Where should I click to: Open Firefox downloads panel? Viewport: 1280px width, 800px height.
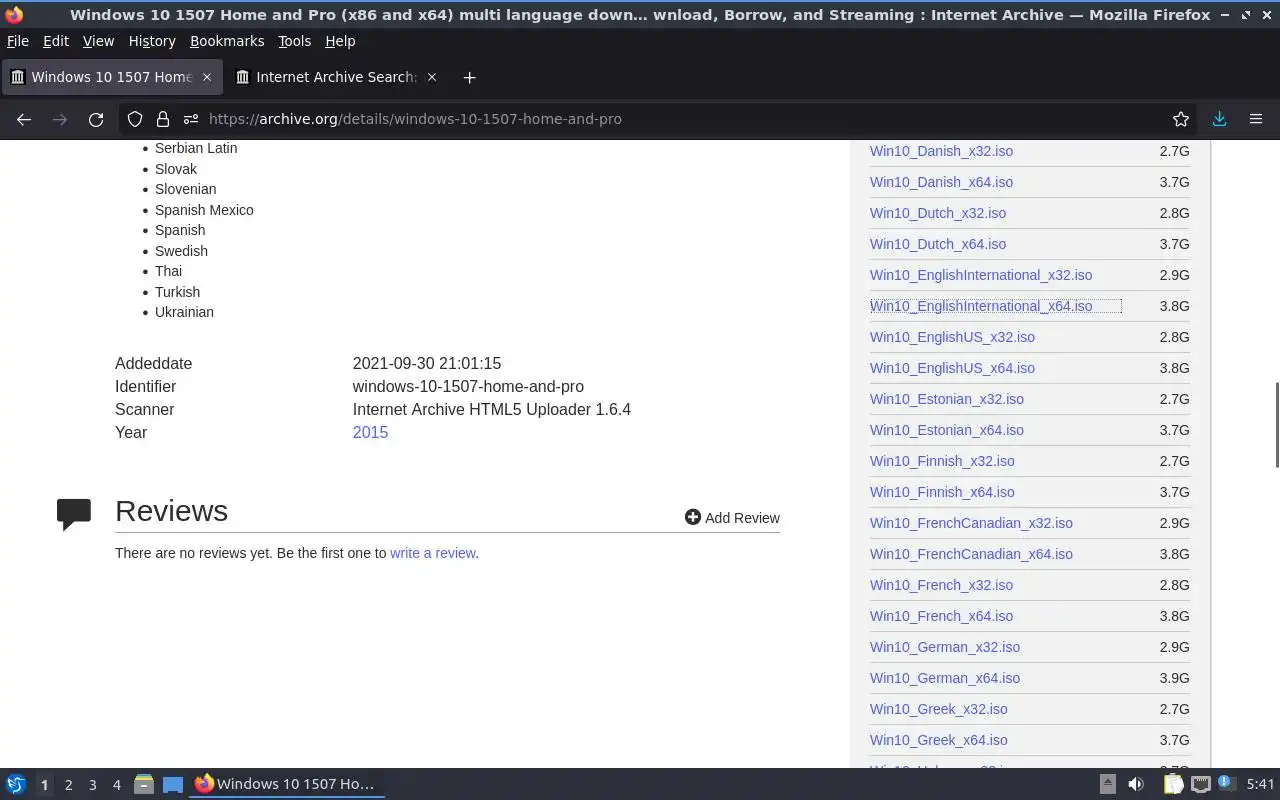pos(1219,119)
